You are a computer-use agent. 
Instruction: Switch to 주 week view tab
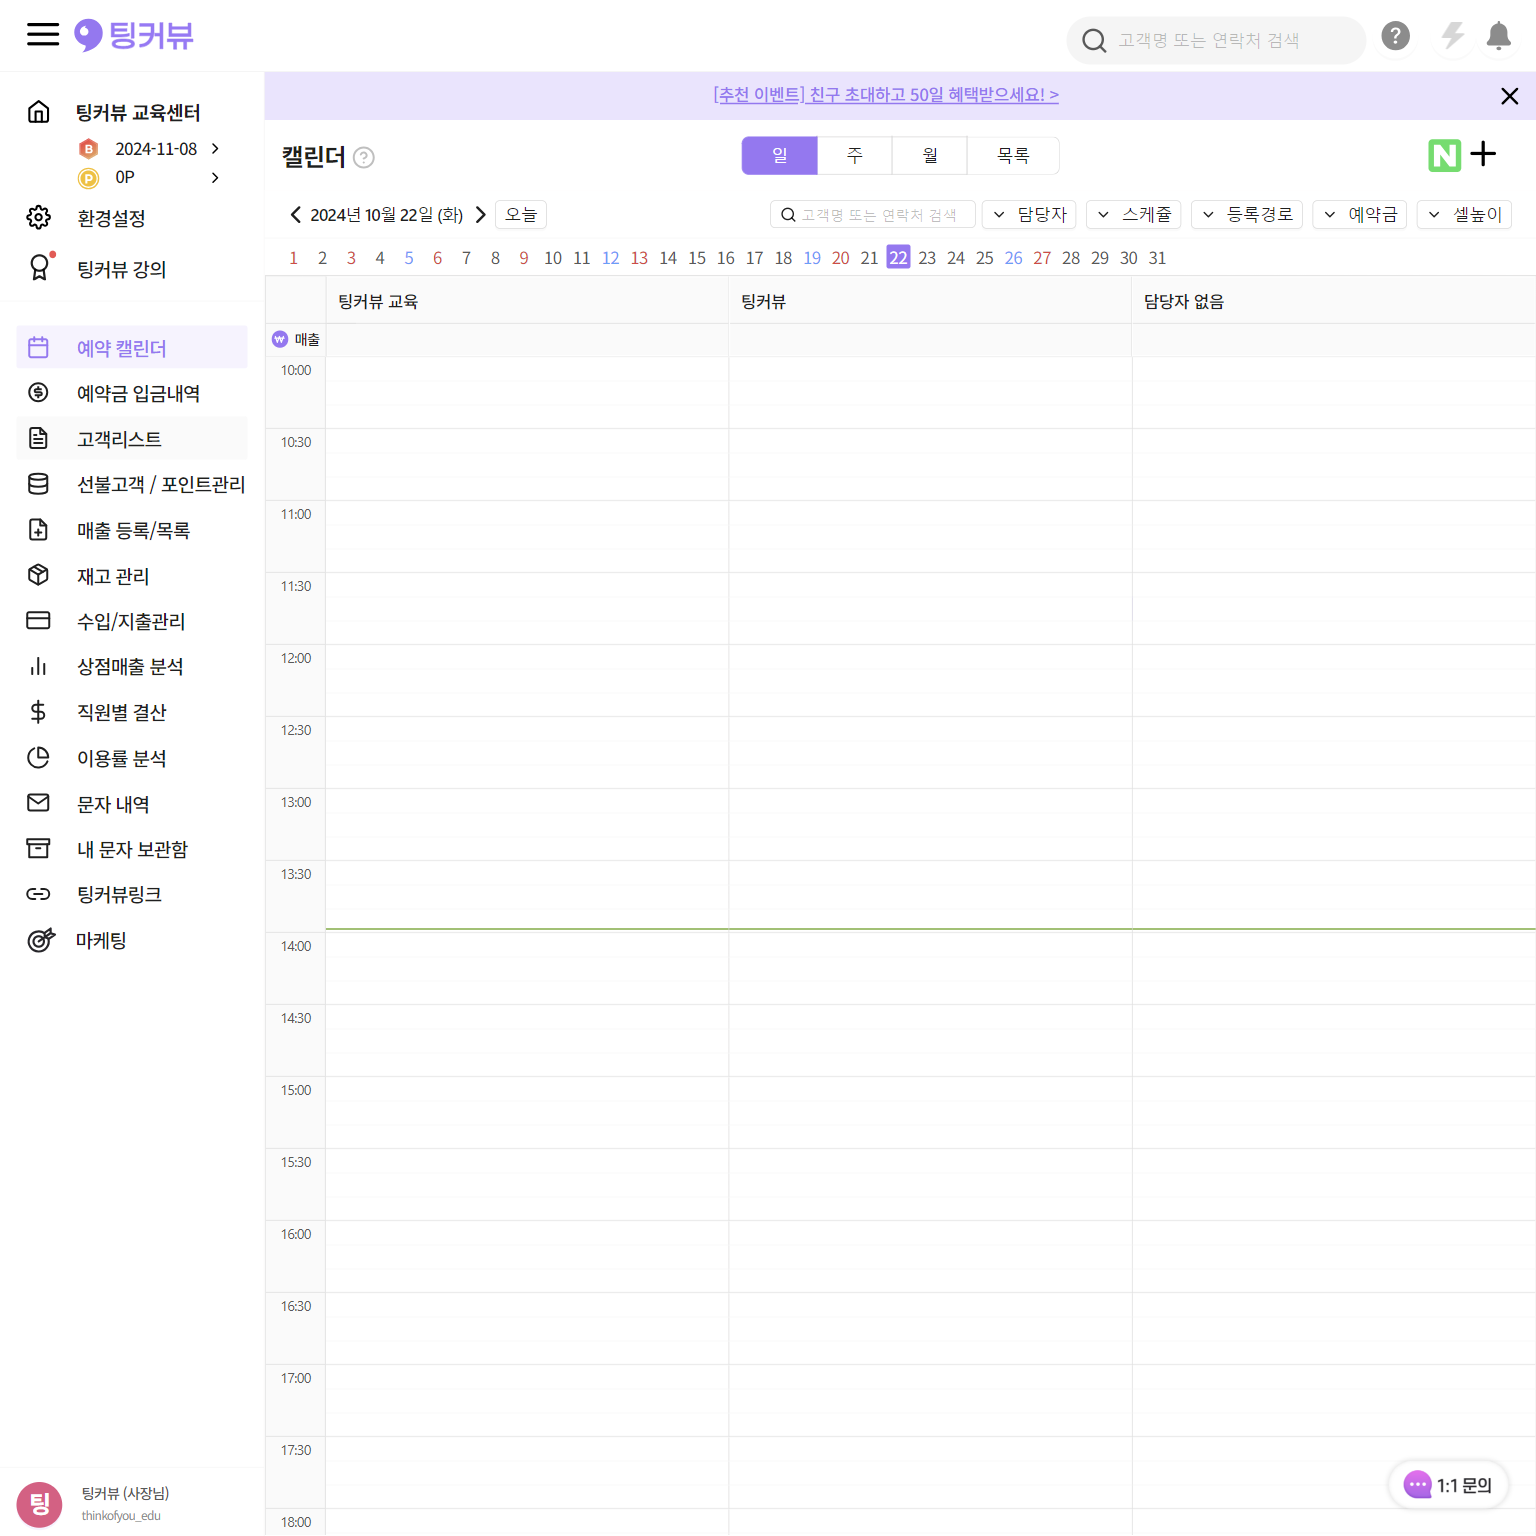coord(855,156)
